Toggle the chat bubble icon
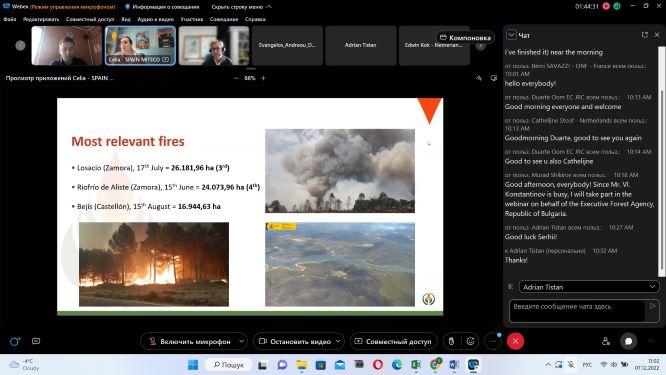The width and height of the screenshot is (666, 375). tap(628, 341)
